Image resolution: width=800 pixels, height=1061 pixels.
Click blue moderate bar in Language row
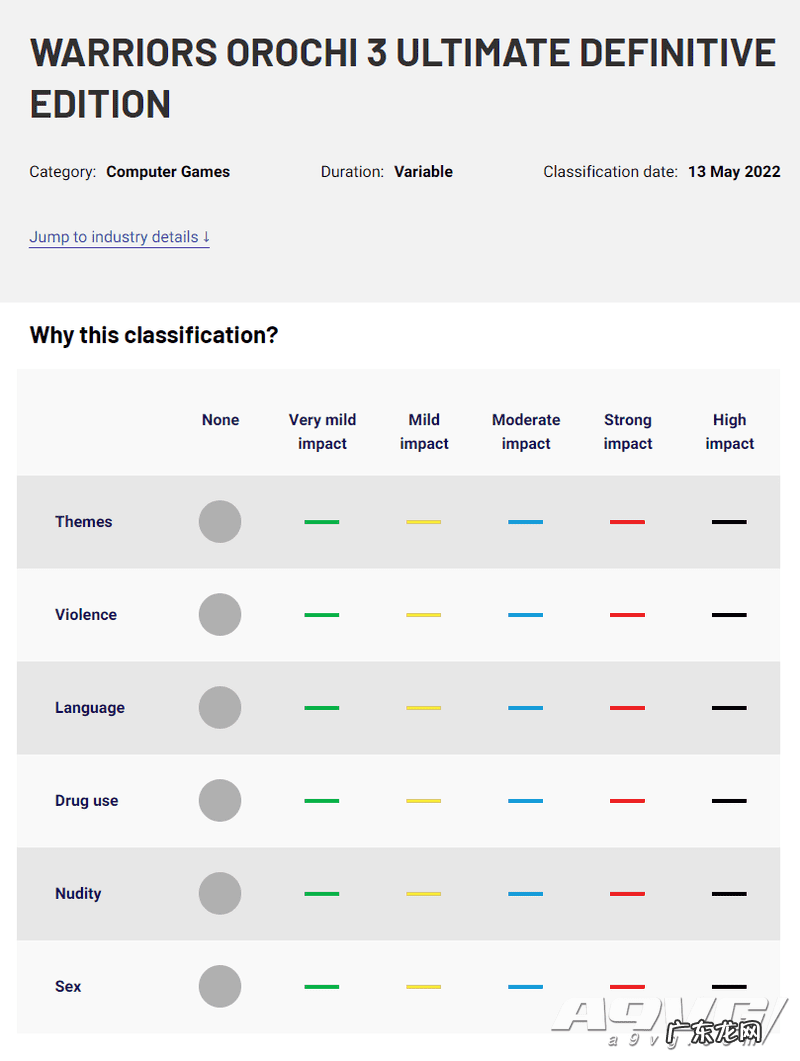(x=525, y=708)
